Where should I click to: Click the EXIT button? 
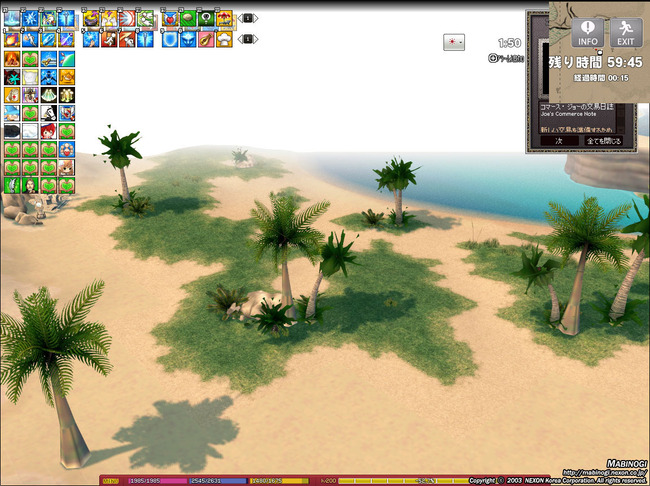626,33
